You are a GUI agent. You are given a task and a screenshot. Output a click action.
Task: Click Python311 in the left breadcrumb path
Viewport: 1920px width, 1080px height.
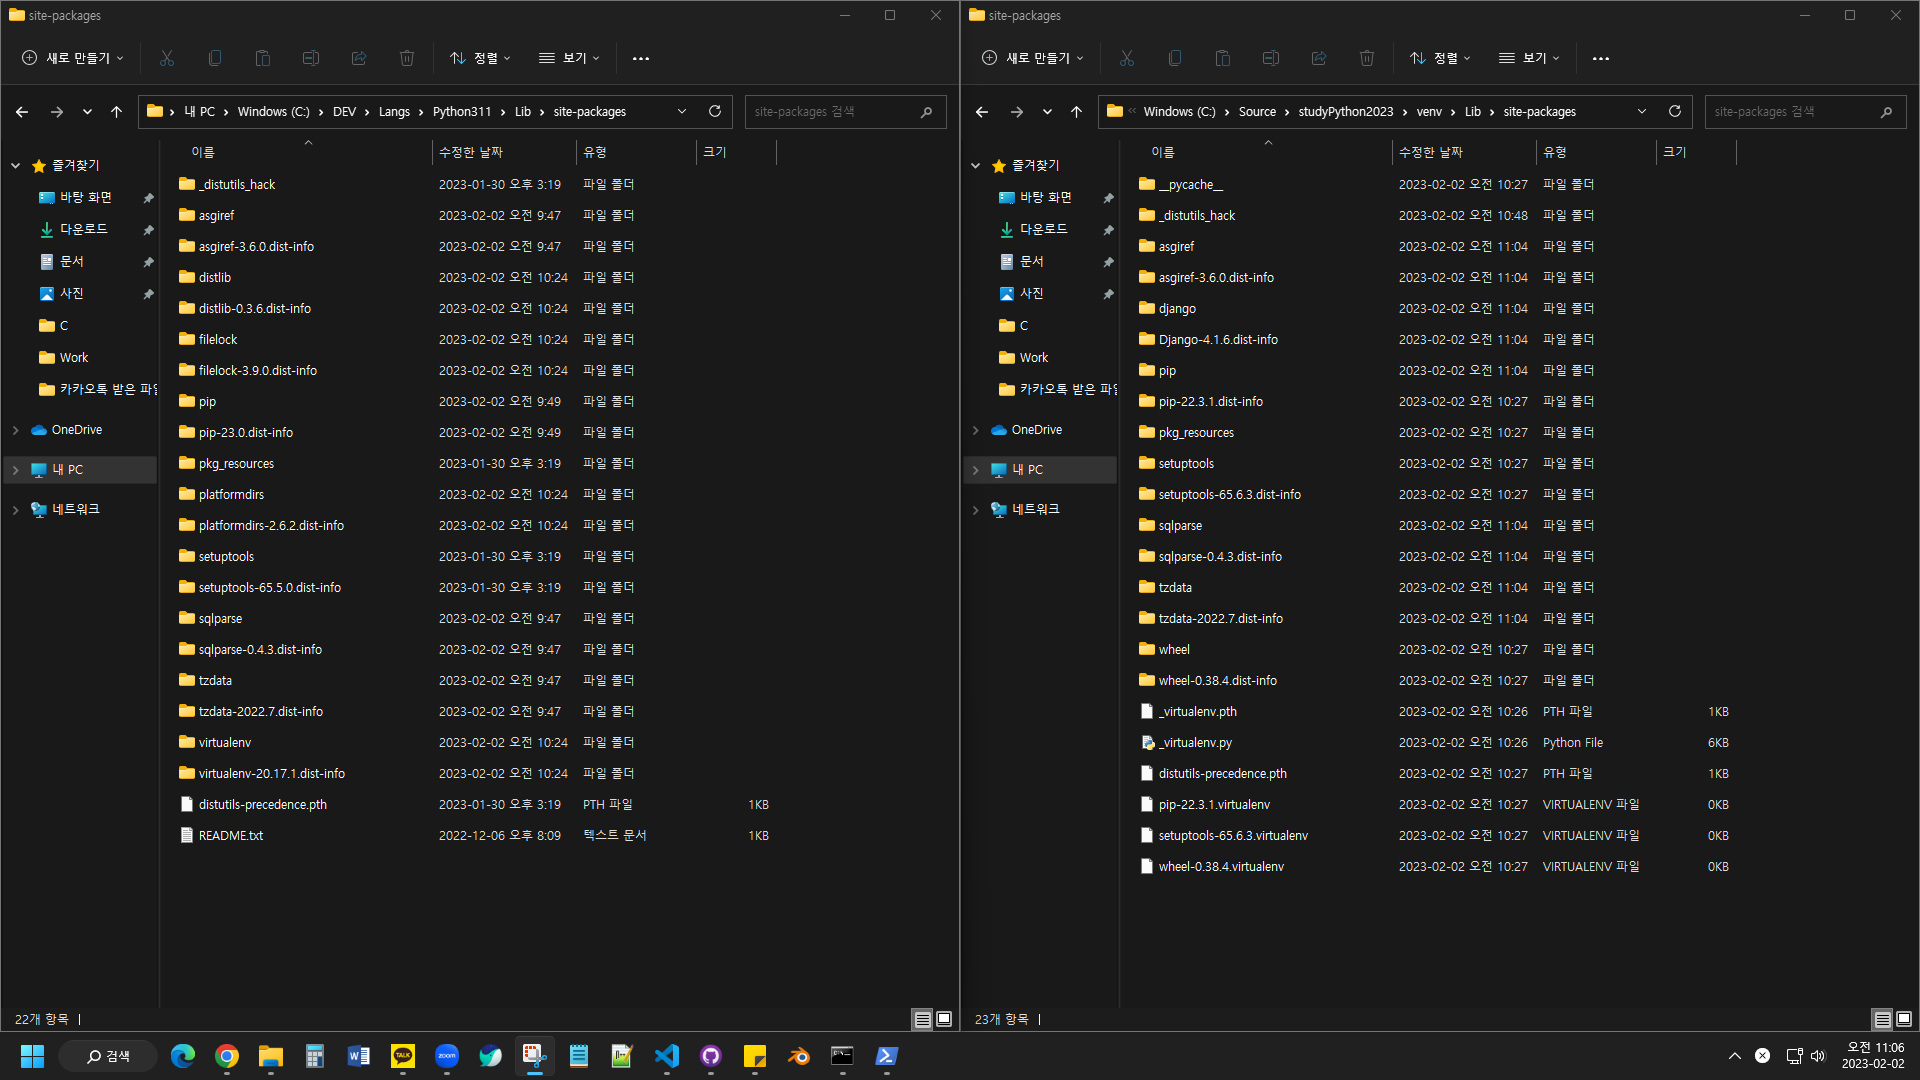[461, 111]
